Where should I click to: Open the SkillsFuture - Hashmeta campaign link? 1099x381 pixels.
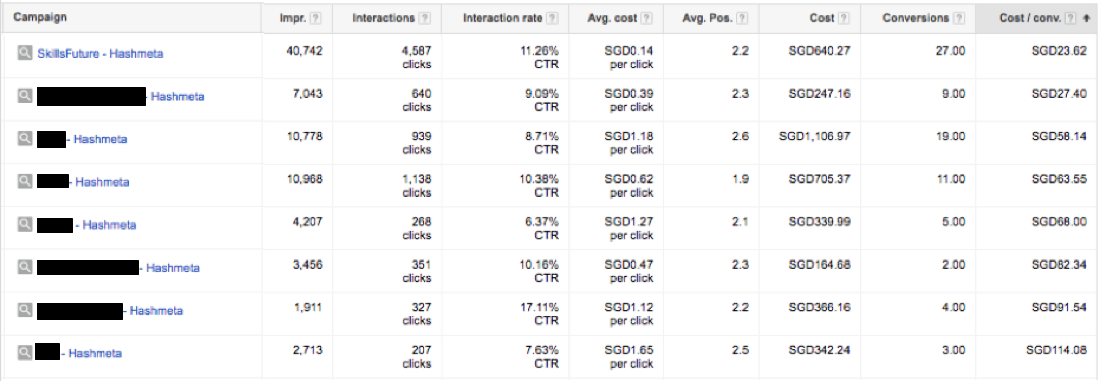100,53
